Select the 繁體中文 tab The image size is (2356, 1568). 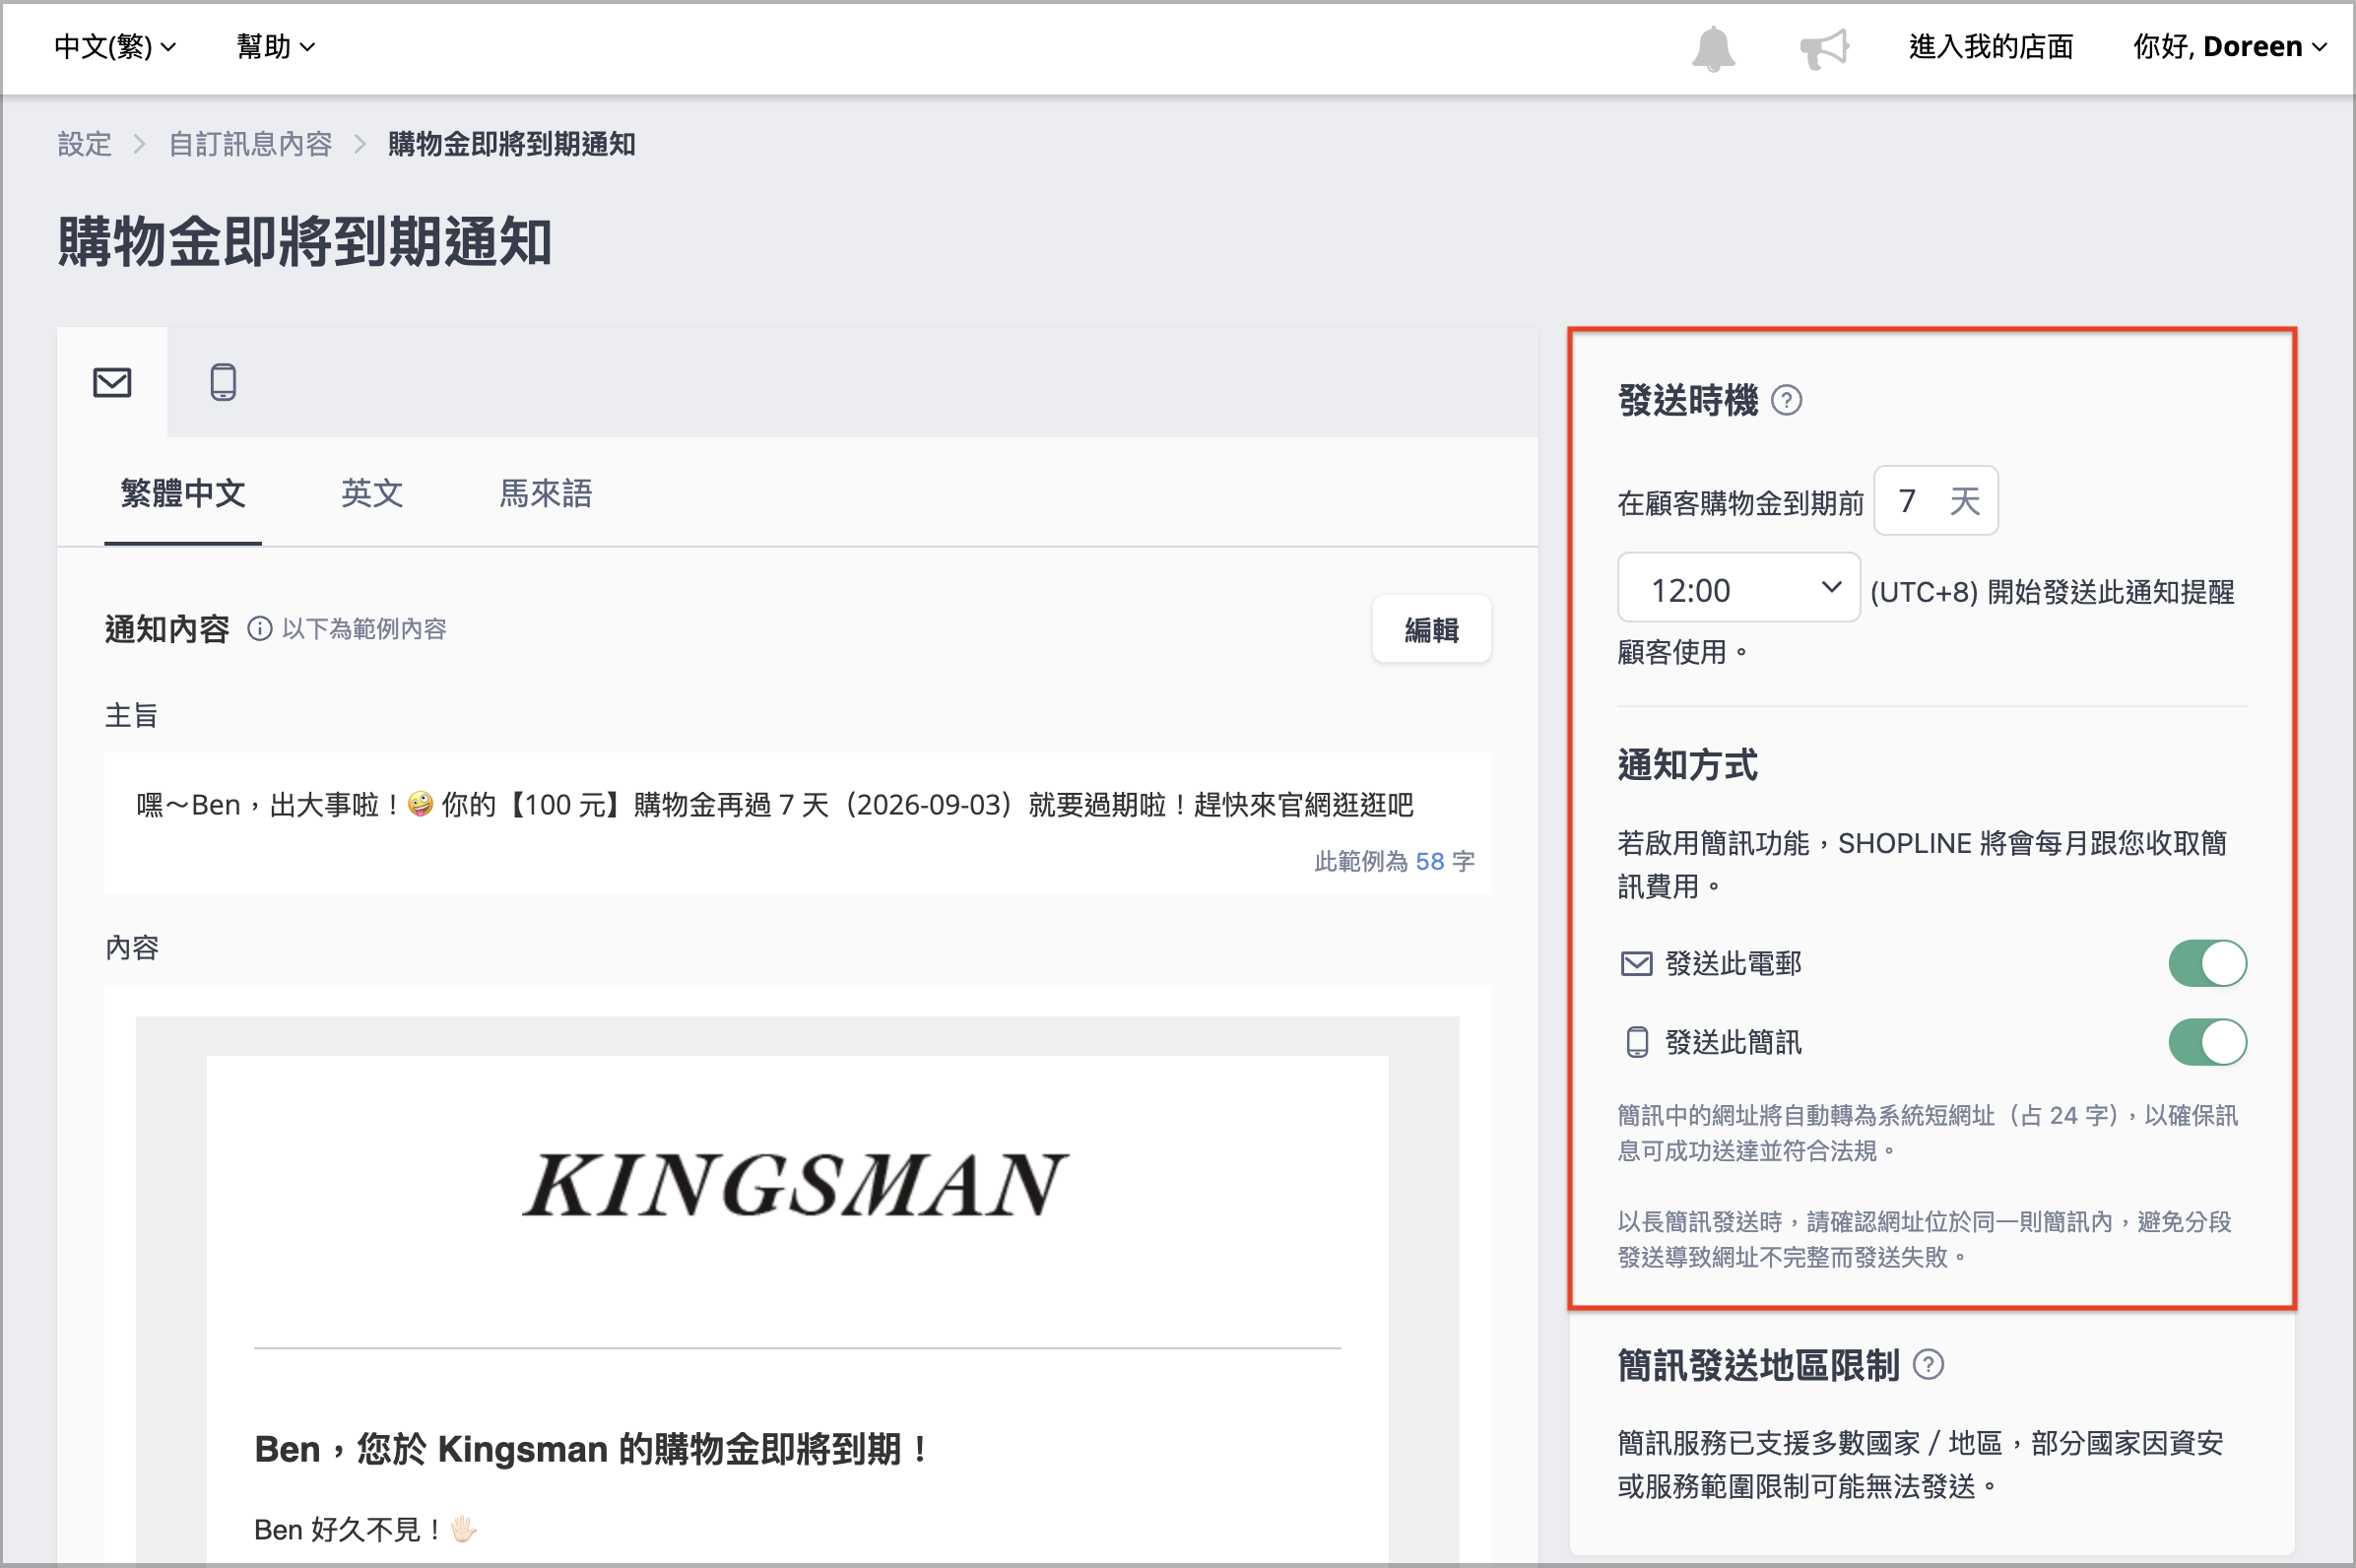pos(183,494)
